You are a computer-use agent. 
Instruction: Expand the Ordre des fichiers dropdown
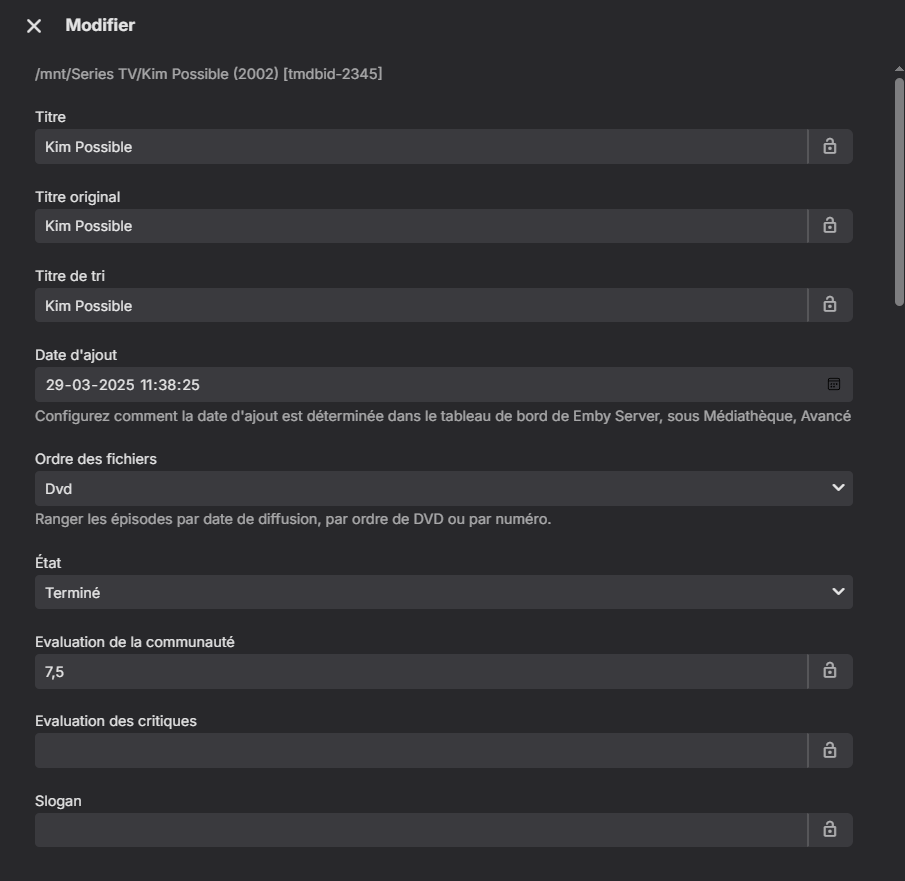coord(443,489)
